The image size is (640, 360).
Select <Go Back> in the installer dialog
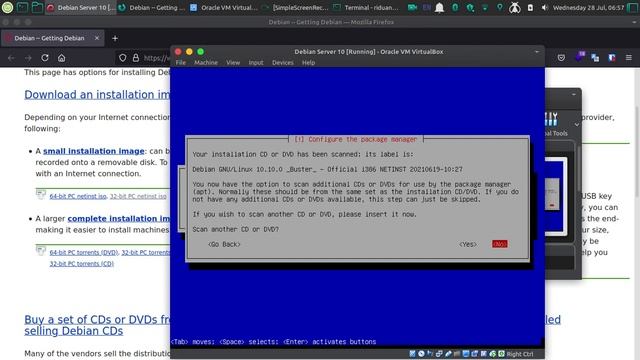224,244
